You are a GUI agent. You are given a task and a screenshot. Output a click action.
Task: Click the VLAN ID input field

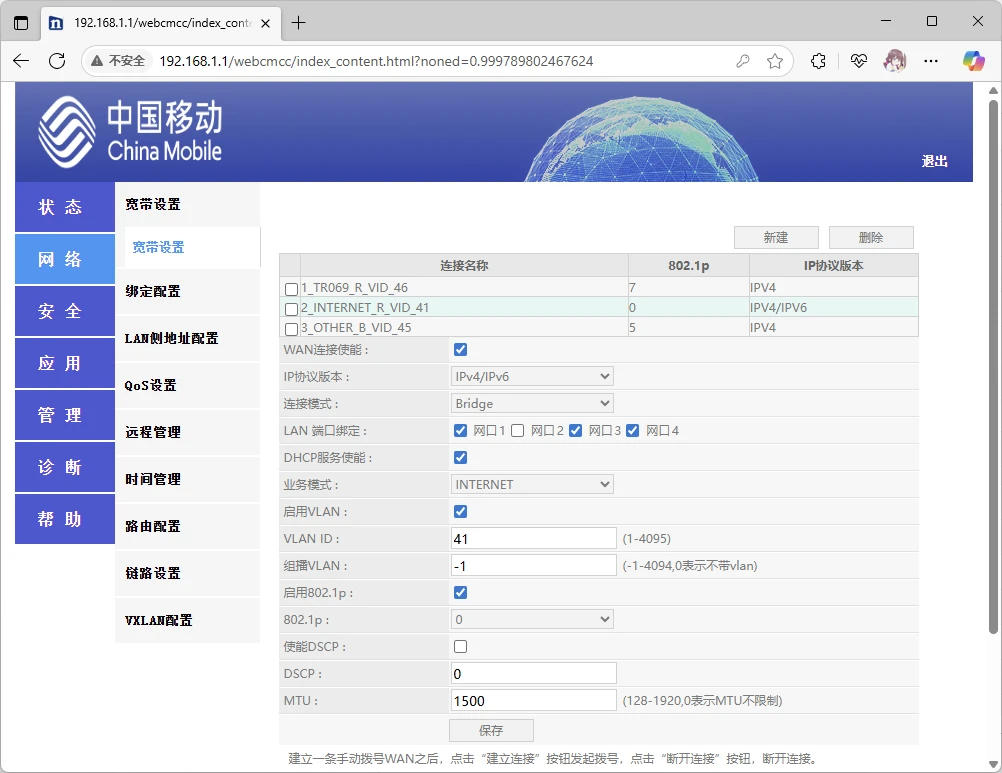533,539
